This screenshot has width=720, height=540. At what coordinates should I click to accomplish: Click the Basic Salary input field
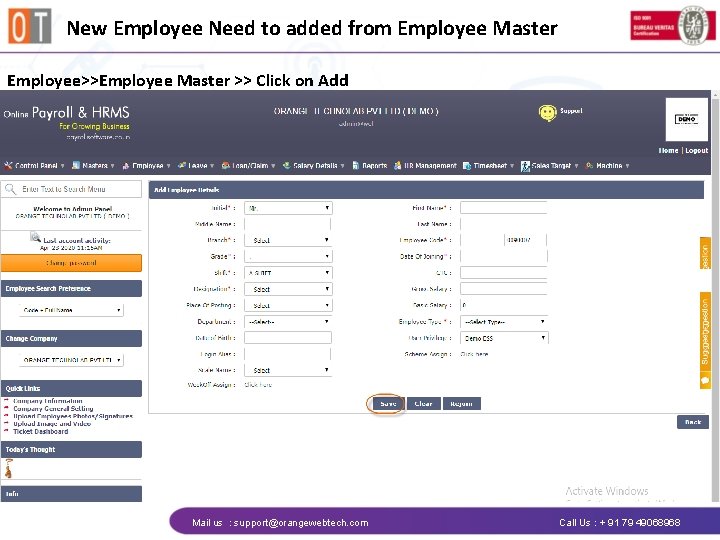tap(504, 305)
